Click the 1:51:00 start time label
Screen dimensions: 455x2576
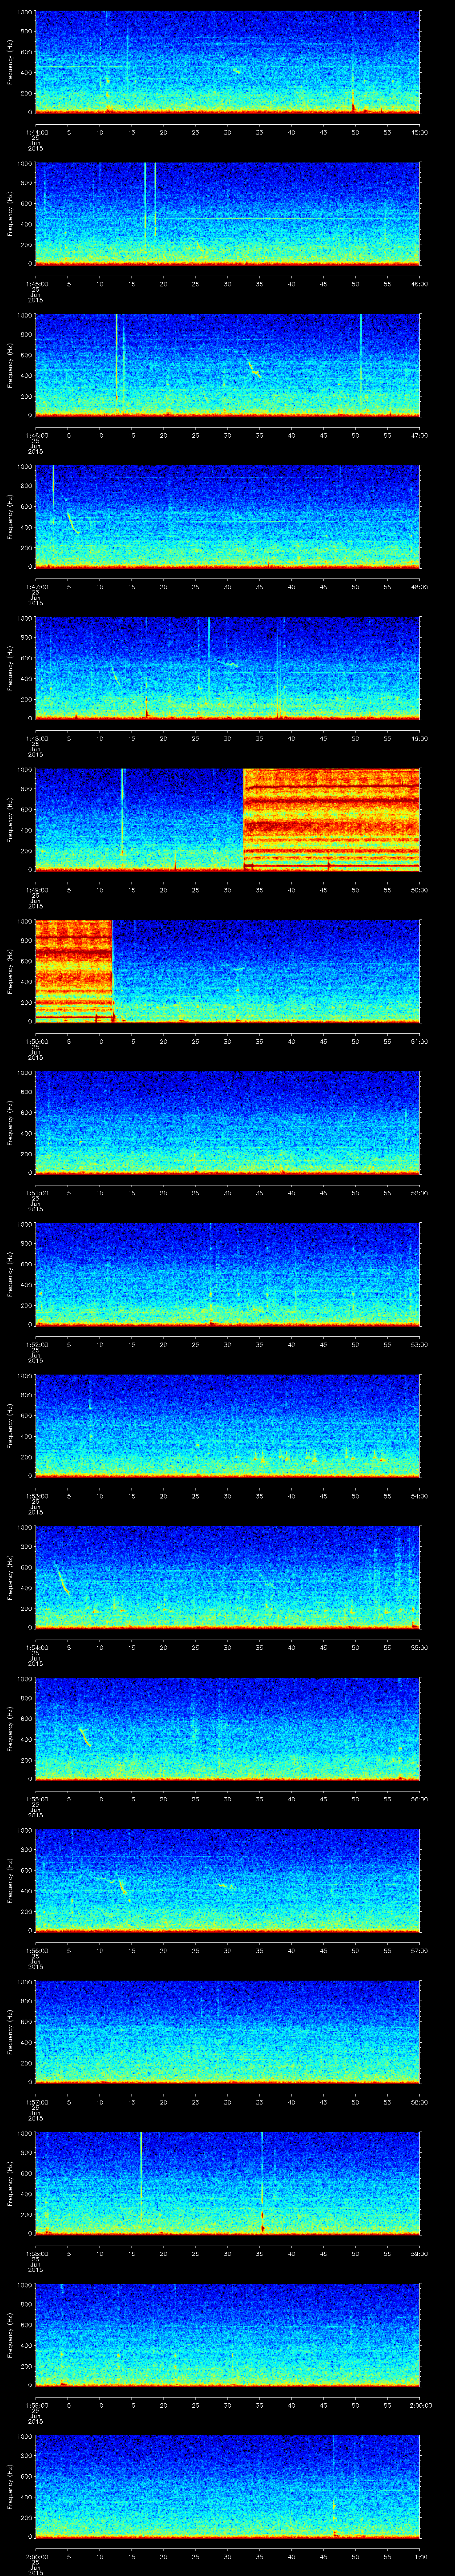(36, 1193)
